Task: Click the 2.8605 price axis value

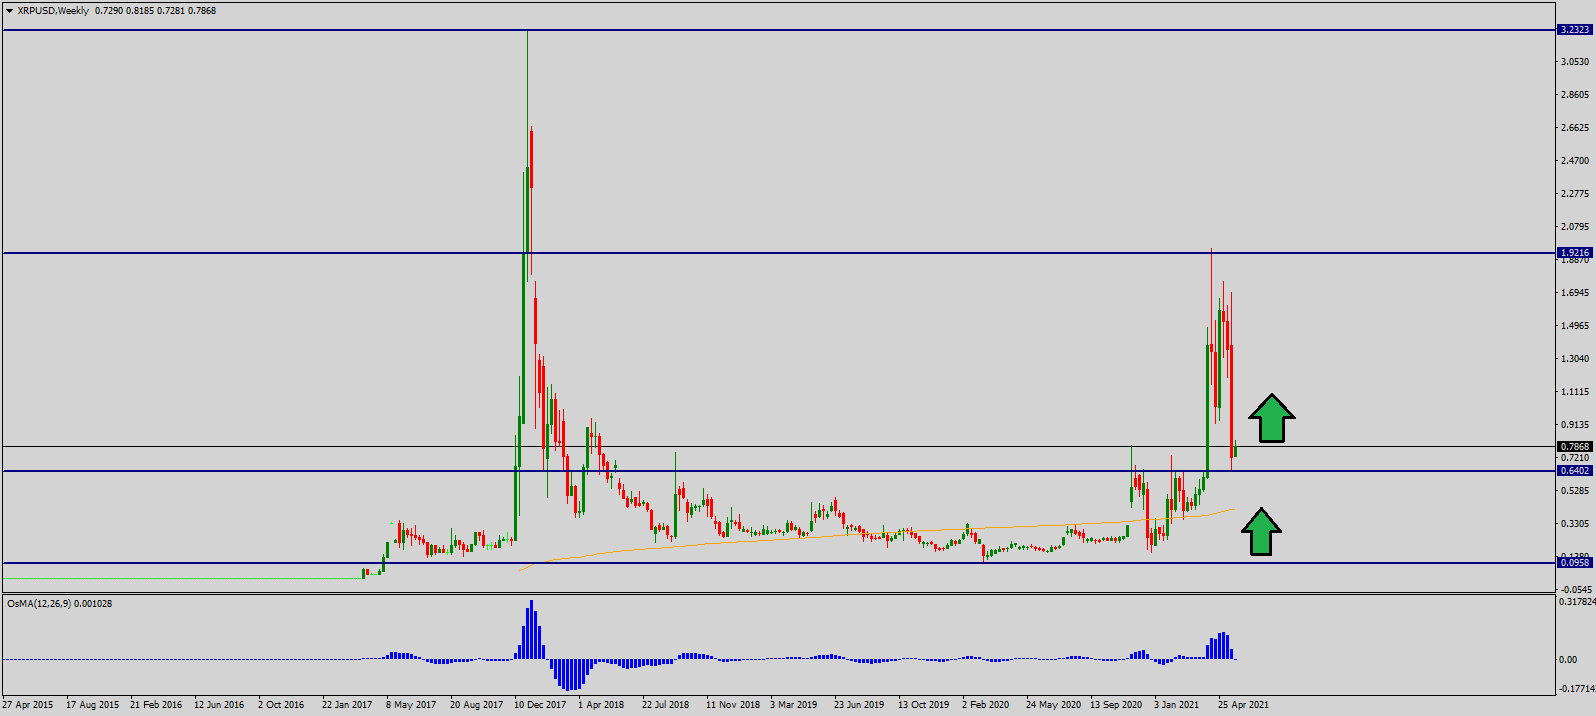Action: pos(1575,95)
